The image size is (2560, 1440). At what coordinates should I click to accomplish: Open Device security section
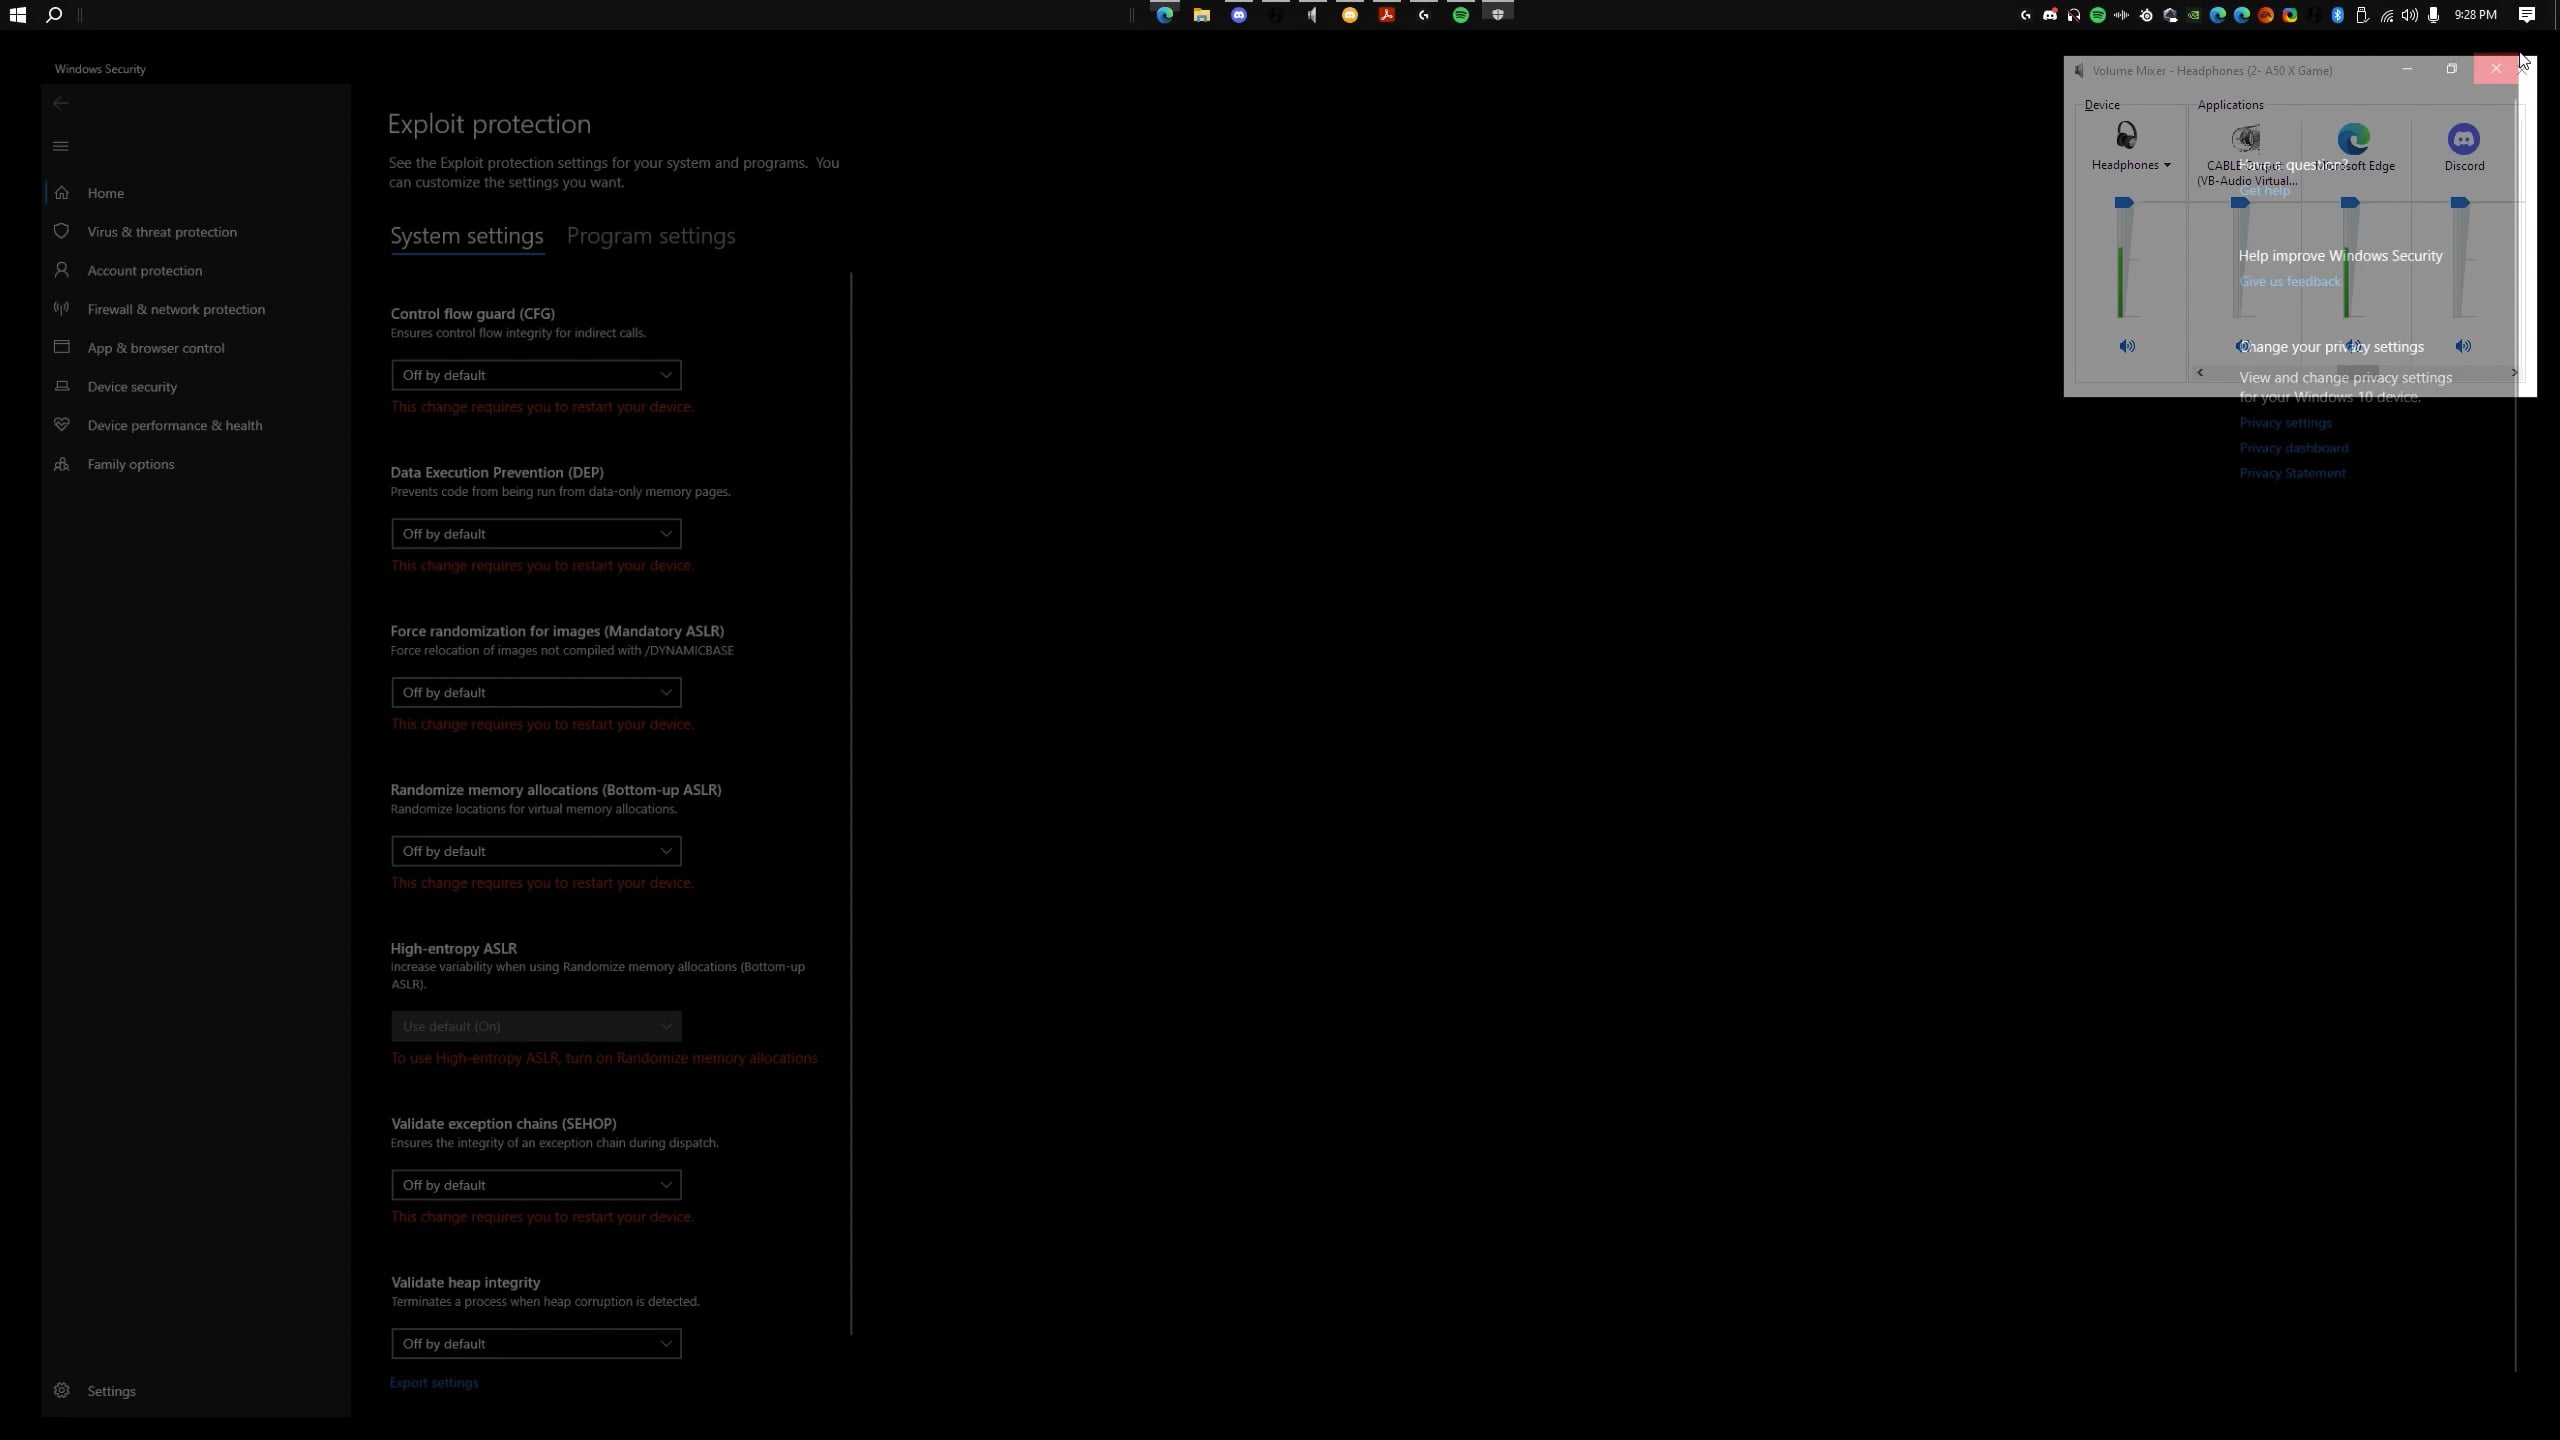tap(132, 386)
